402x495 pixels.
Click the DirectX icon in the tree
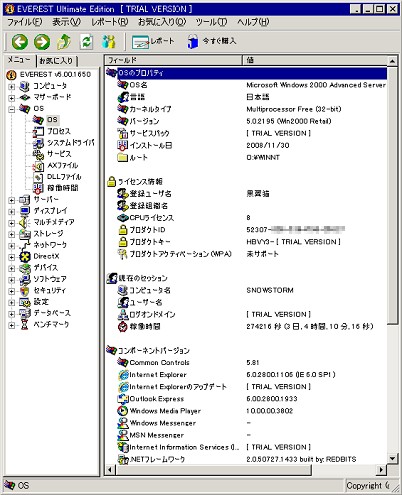(x=25, y=257)
